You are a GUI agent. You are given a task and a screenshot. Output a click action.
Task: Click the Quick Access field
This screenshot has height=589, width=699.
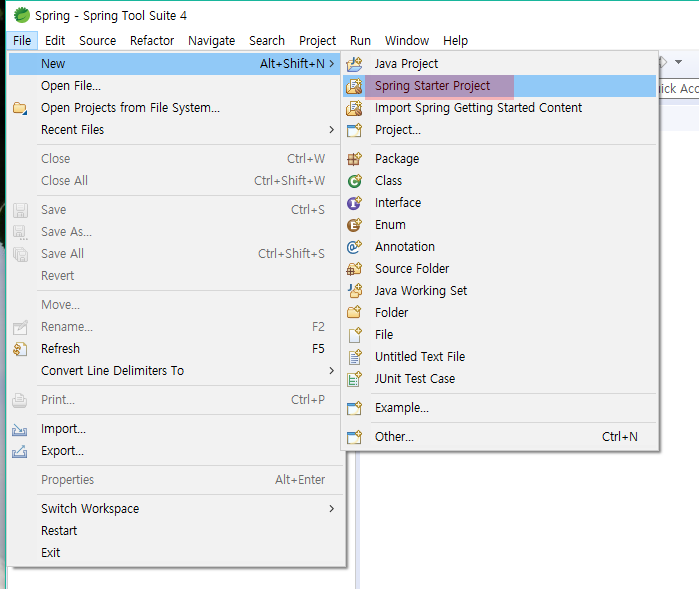click(678, 89)
